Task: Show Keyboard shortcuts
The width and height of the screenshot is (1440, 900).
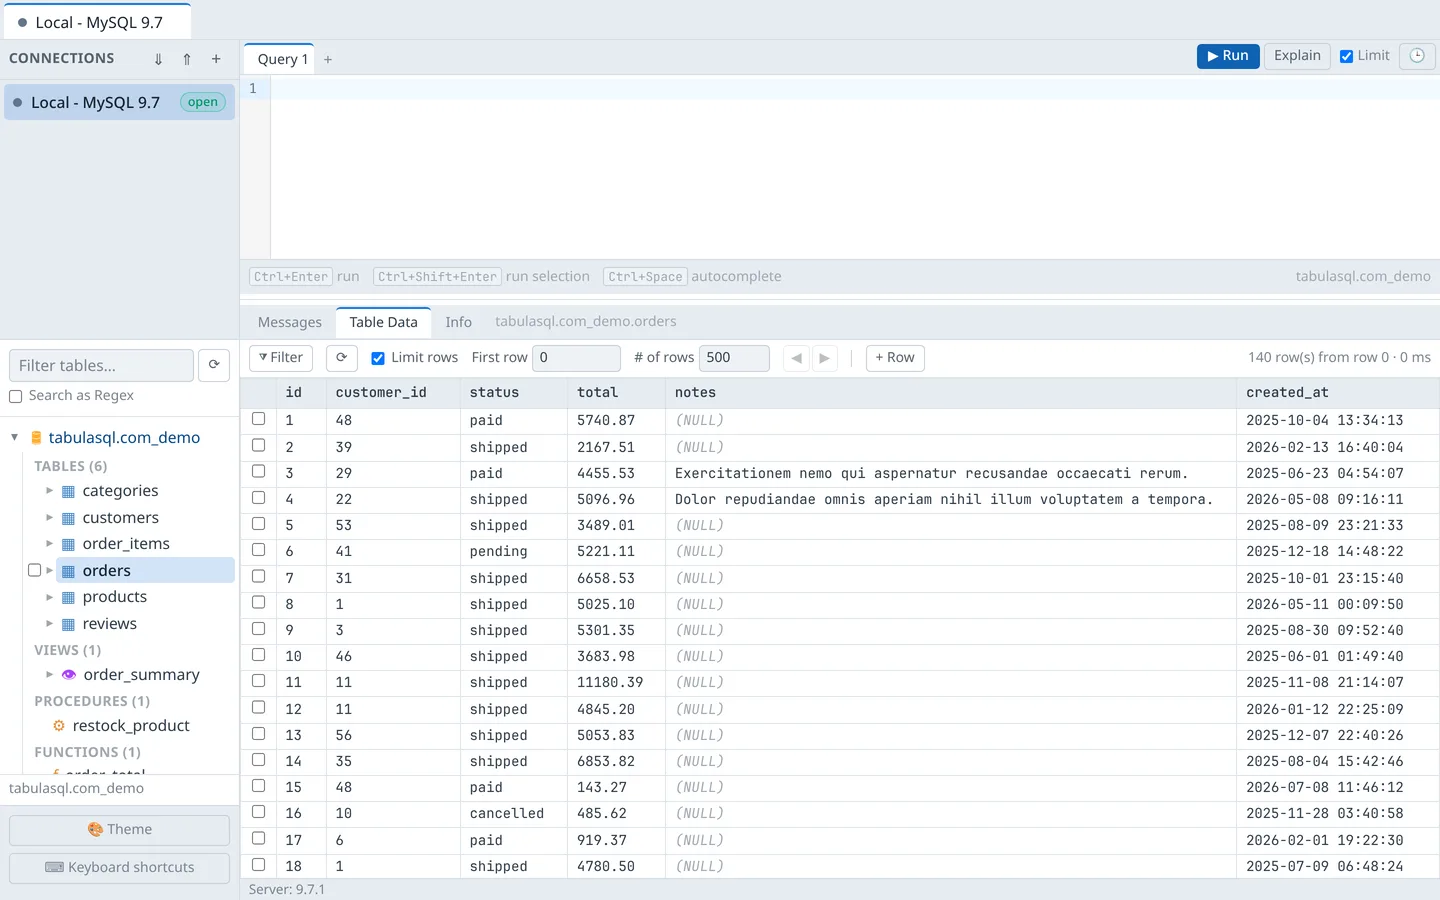Action: pos(119,868)
